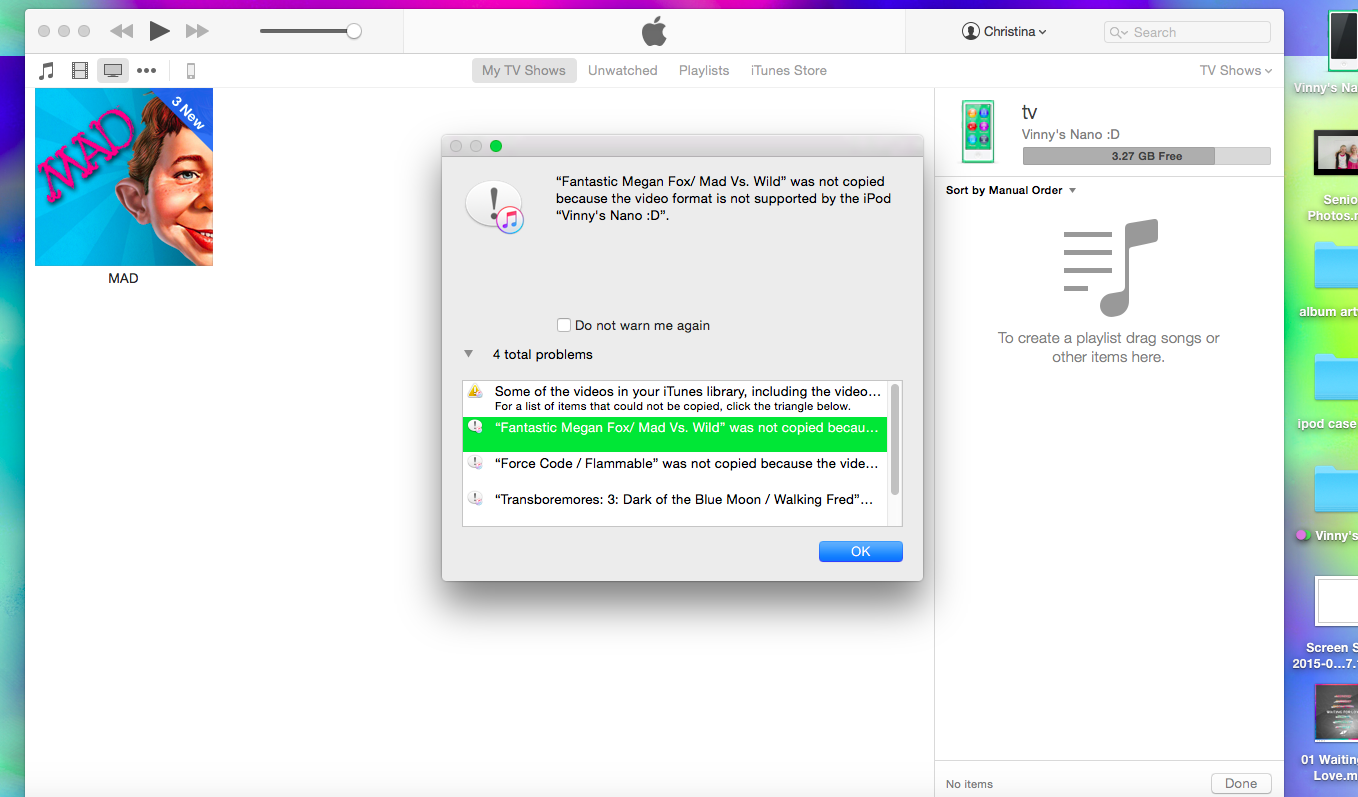The height and width of the screenshot is (797, 1358).
Task: Collapse the 4 total problems triangle
Action: pyautogui.click(x=468, y=354)
